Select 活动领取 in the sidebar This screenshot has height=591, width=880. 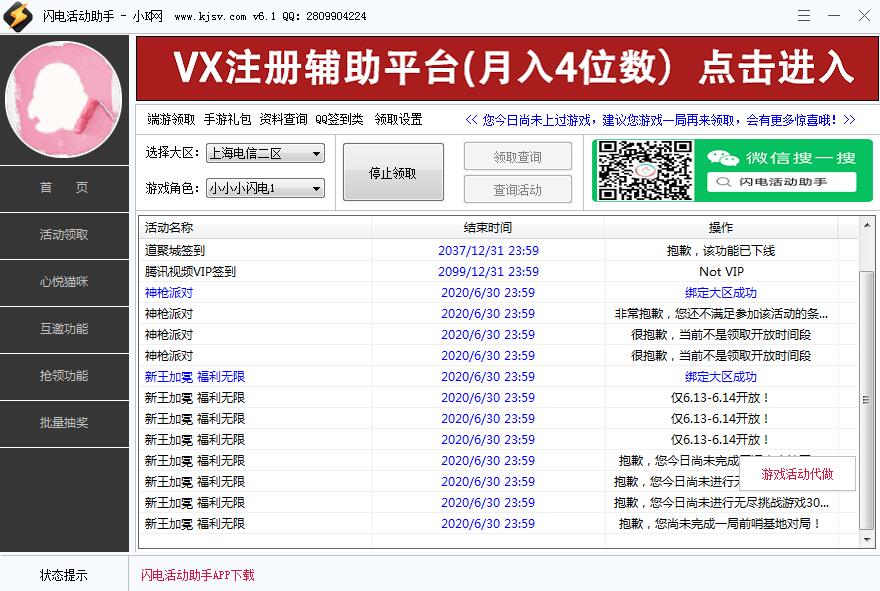coord(64,236)
